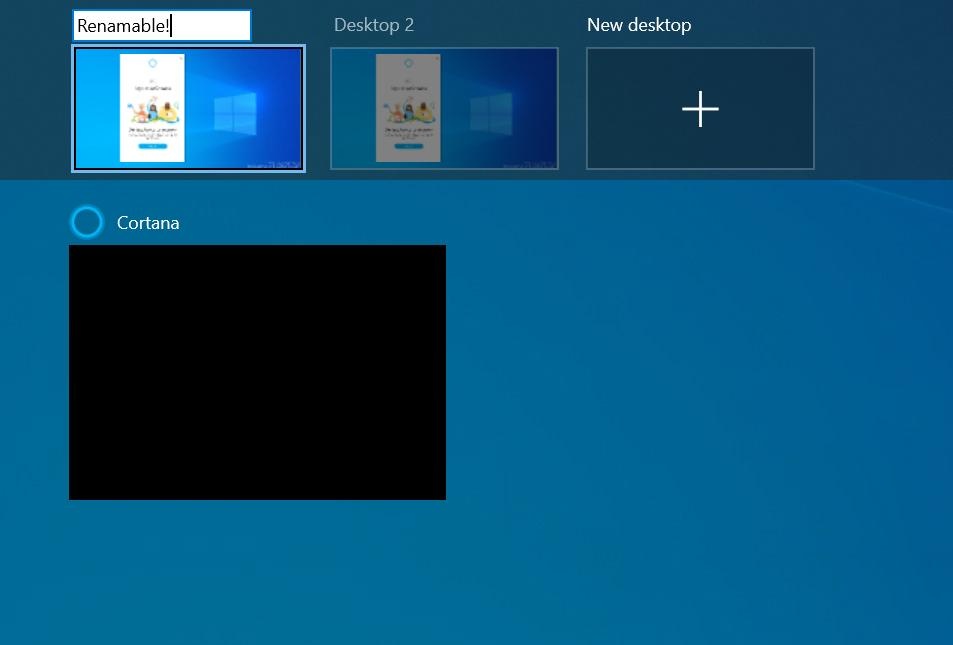Click the mini Cortana window in the Desktop 2 thumbnail
This screenshot has height=645, width=953.
[x=408, y=108]
